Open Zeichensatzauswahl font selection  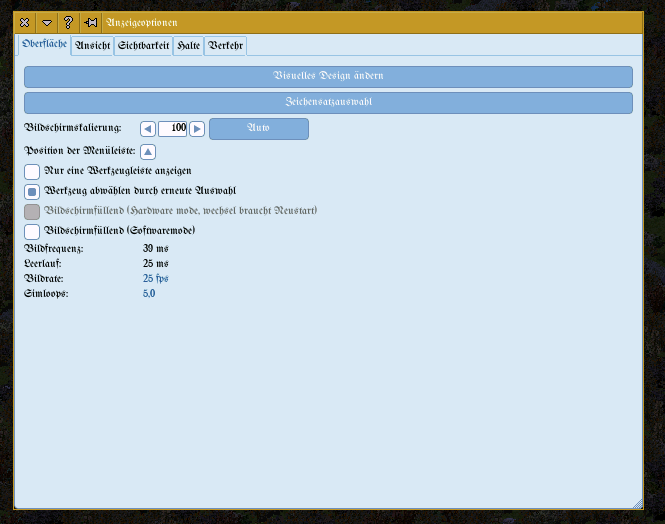(x=328, y=102)
